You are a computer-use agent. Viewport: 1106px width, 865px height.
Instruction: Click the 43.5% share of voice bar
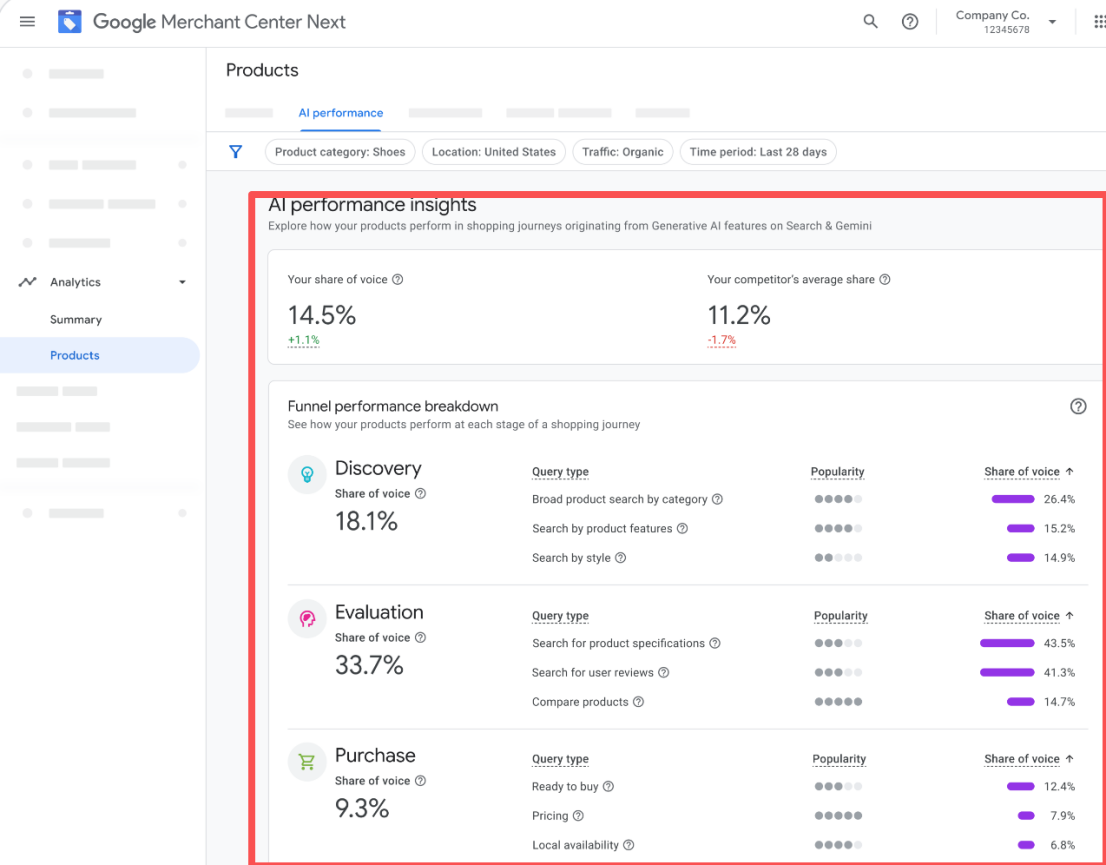click(1007, 643)
